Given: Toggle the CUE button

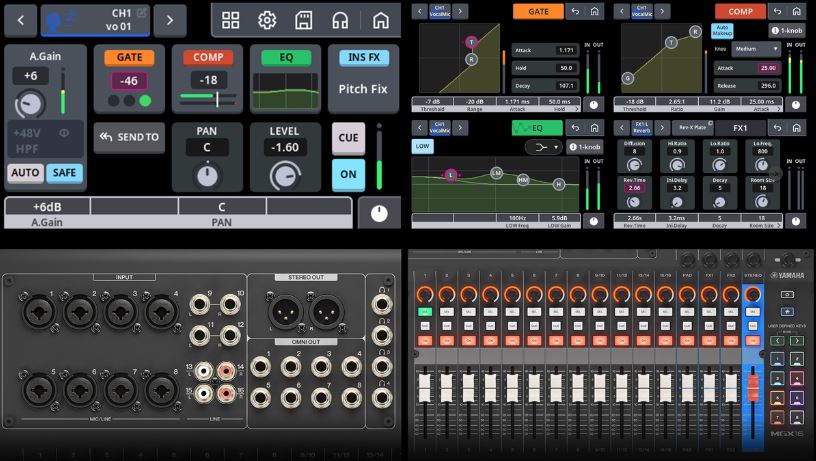Looking at the screenshot, I should point(348,138).
